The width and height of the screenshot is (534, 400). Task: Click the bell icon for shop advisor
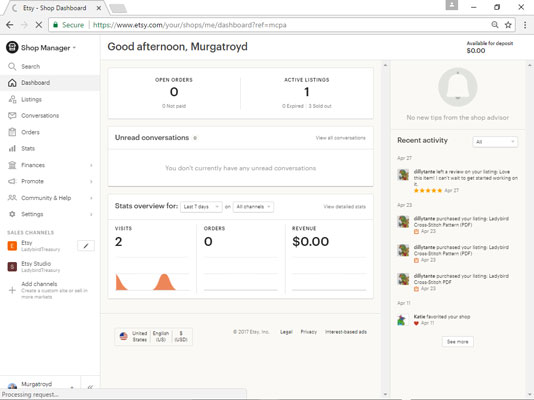(458, 87)
